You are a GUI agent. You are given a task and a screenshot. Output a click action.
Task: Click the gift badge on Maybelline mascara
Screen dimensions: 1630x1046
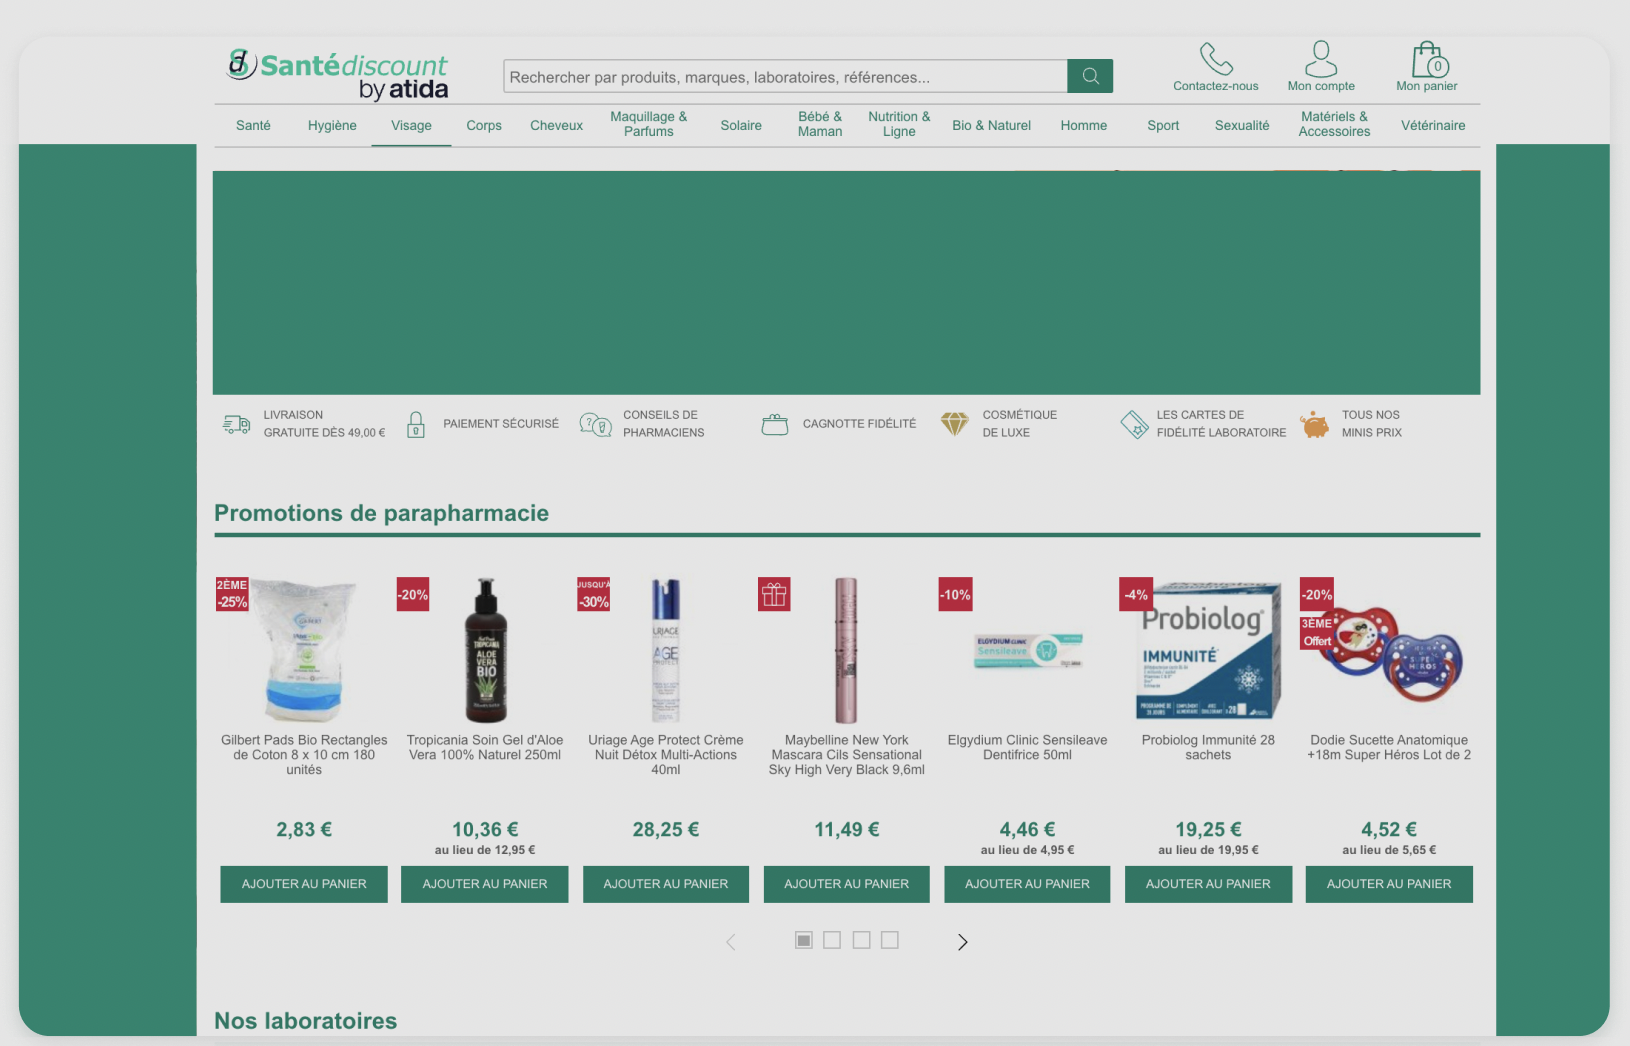point(774,594)
